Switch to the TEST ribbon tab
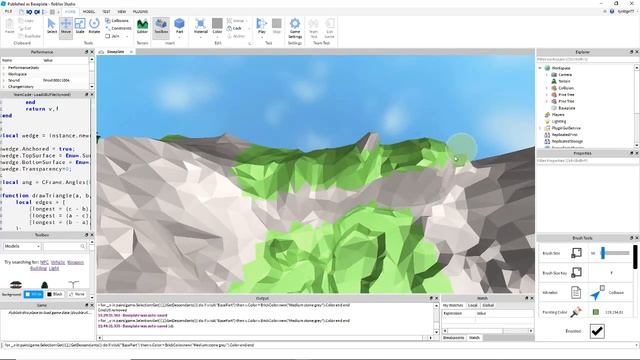This screenshot has height=360, width=640. click(x=106, y=11)
